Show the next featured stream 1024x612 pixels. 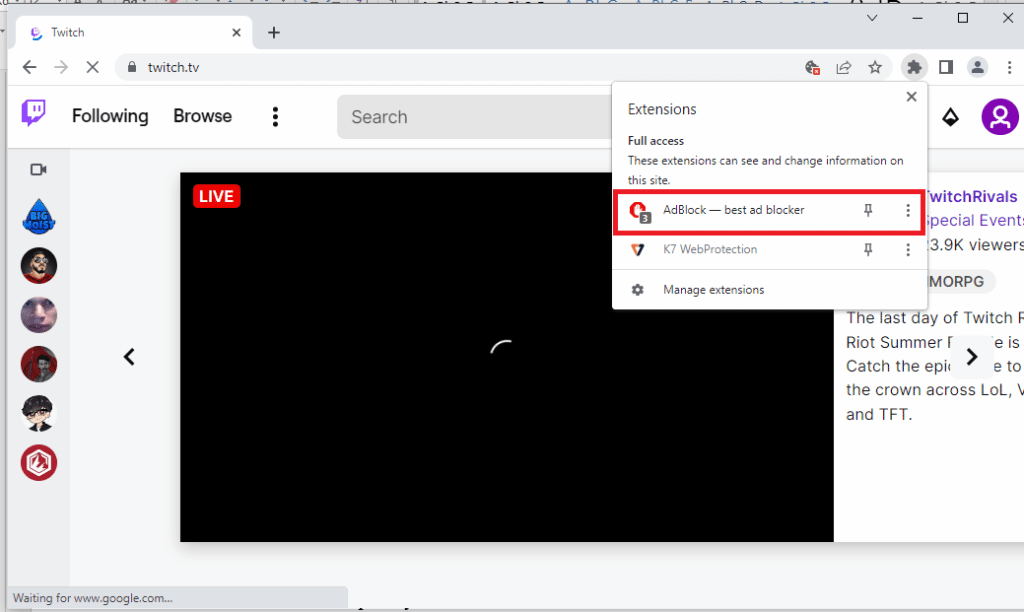[x=972, y=357]
